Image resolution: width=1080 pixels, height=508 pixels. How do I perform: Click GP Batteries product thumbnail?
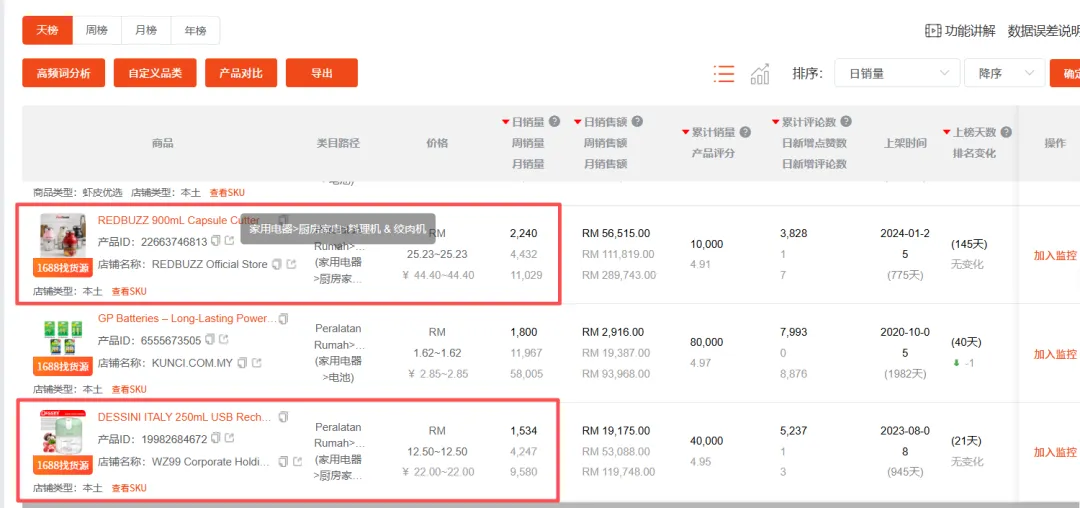63,337
